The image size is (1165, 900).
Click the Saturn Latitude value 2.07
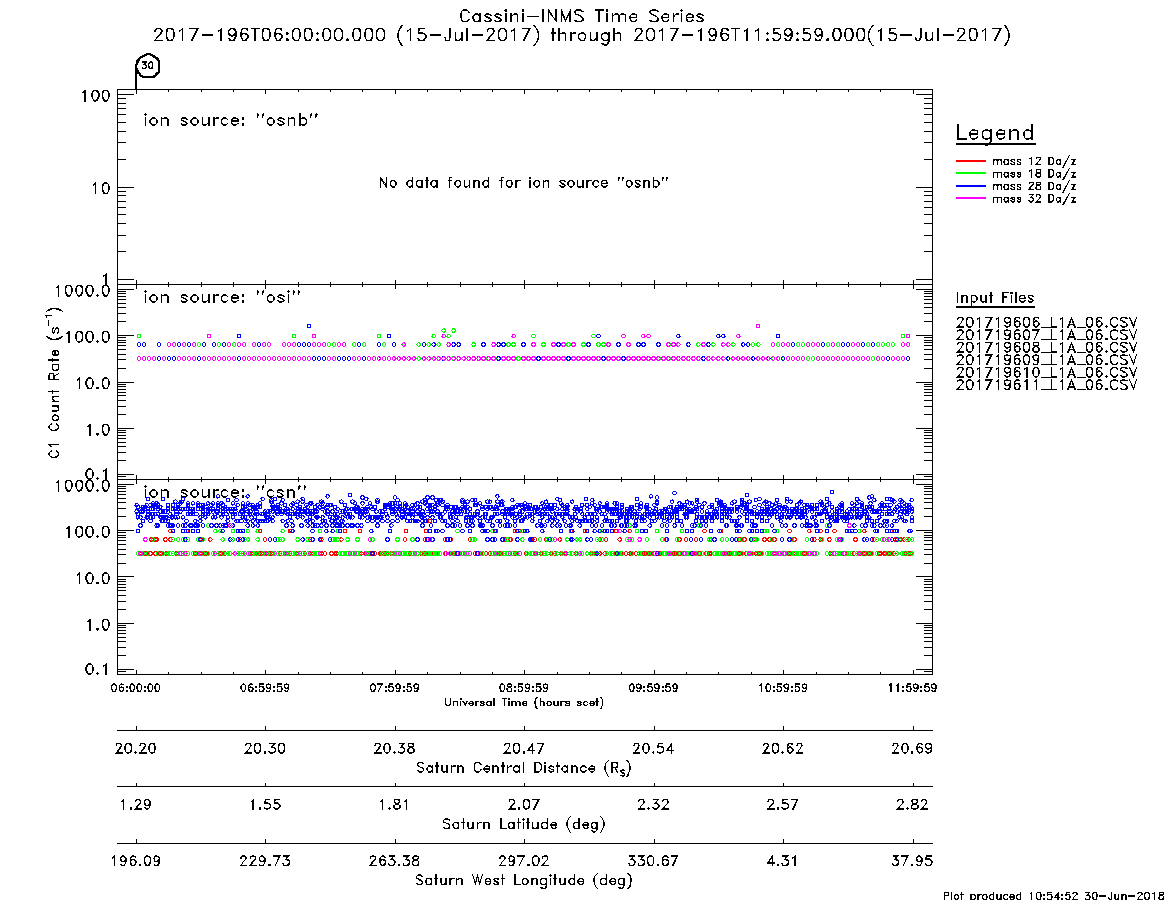(524, 805)
